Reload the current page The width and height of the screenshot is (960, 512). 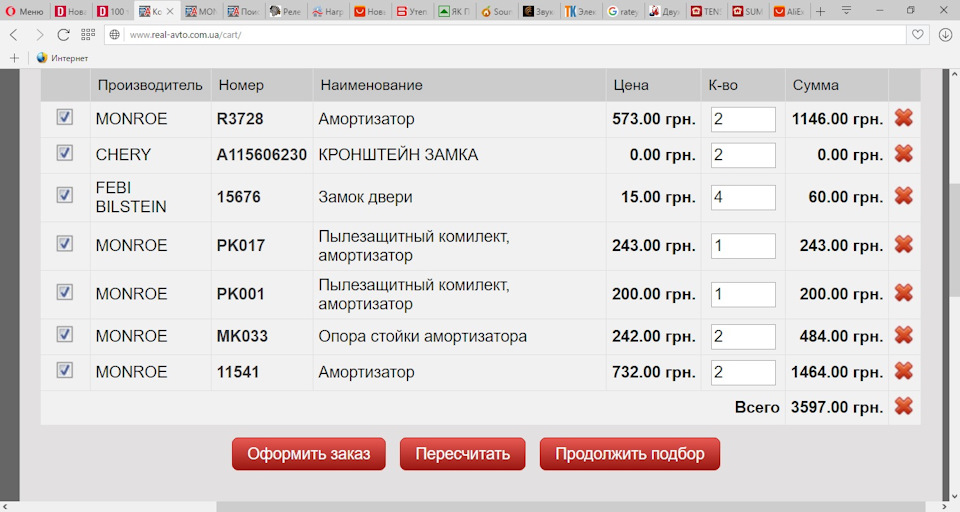[x=63, y=35]
